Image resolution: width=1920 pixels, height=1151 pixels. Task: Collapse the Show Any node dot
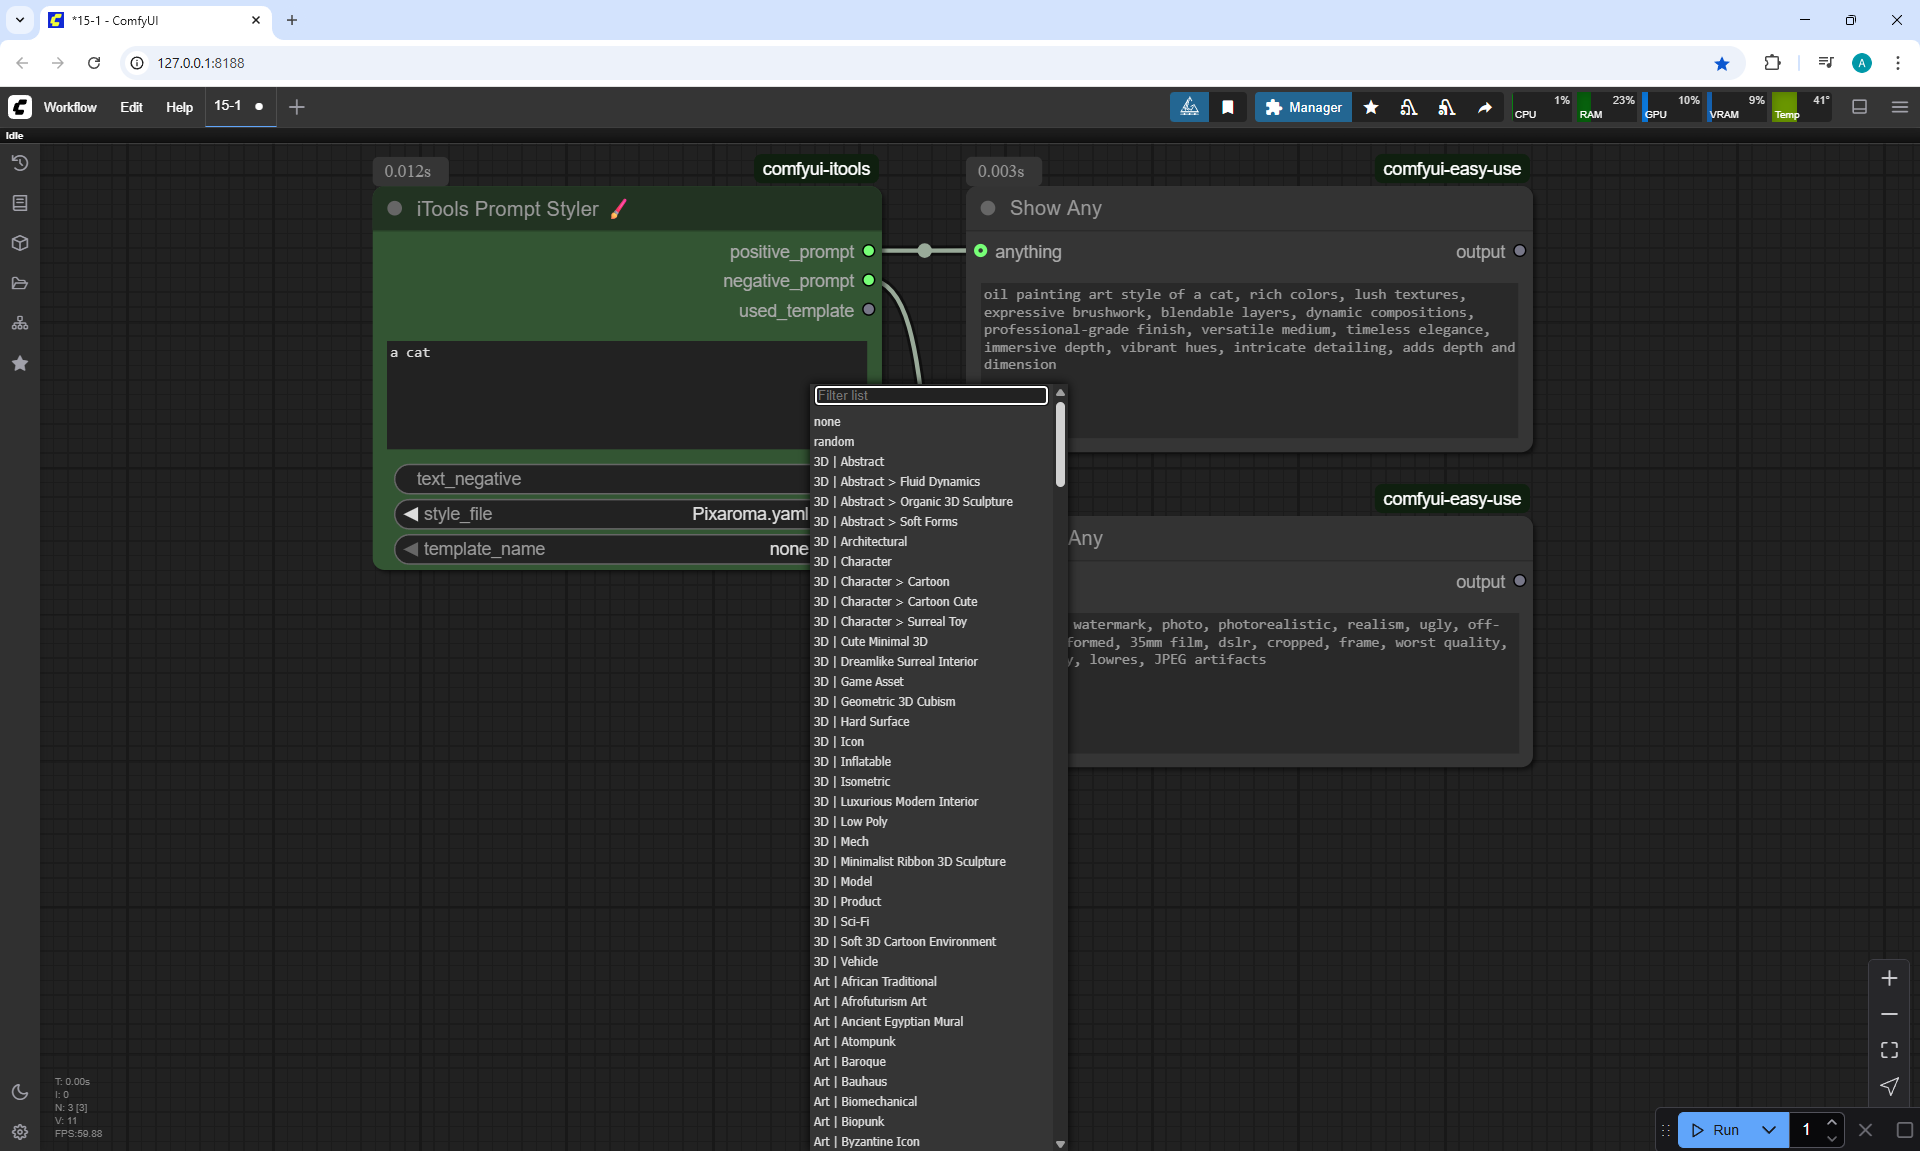[988, 208]
